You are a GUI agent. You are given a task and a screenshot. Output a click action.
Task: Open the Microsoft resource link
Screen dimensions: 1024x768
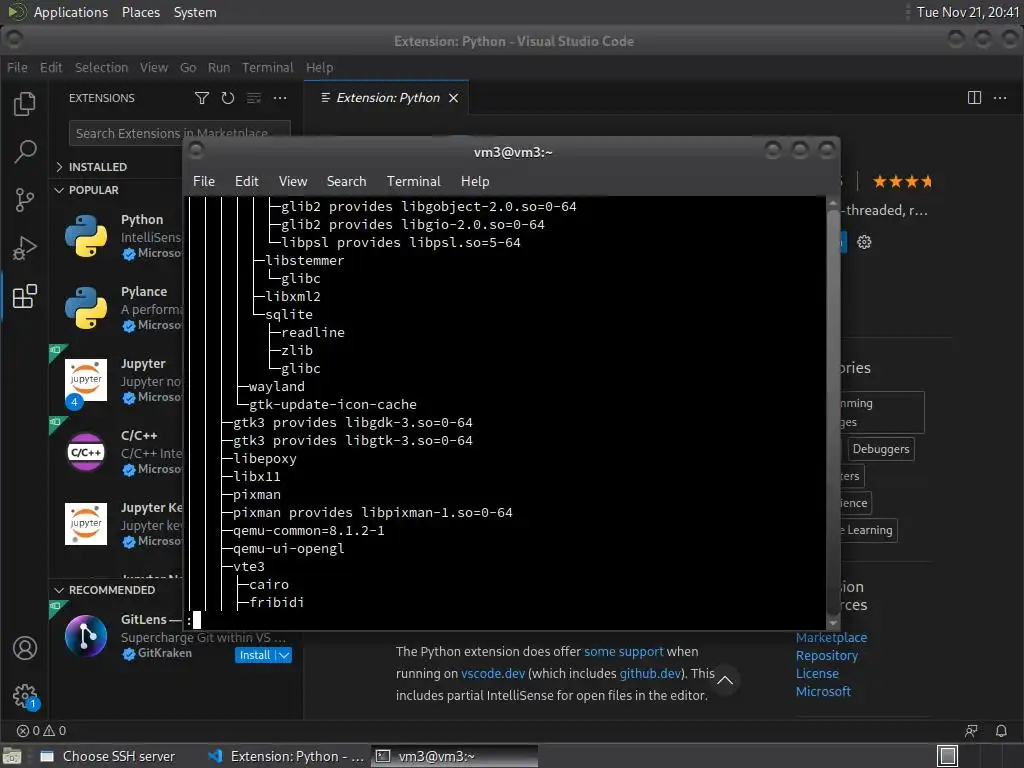coord(823,692)
